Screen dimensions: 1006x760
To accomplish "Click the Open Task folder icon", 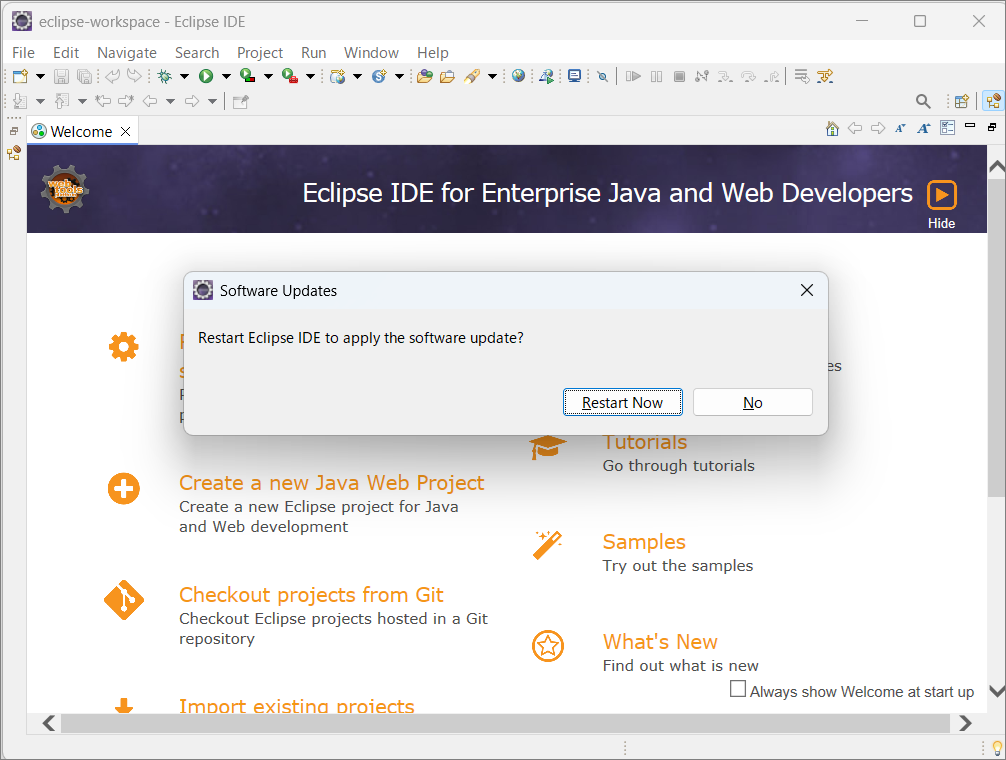I will click(447, 76).
